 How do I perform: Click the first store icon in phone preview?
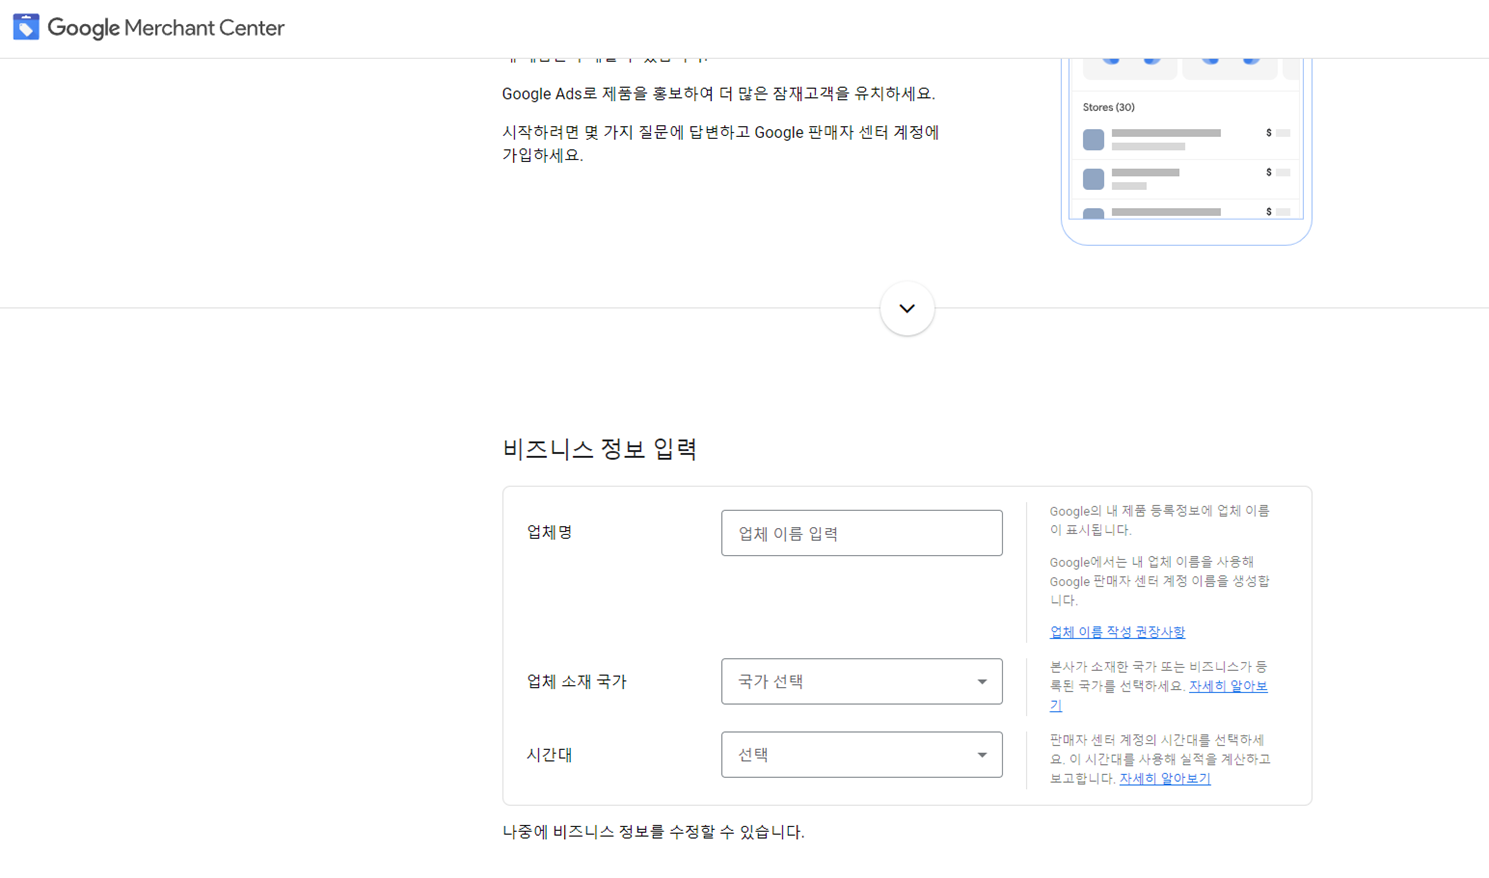(1094, 139)
